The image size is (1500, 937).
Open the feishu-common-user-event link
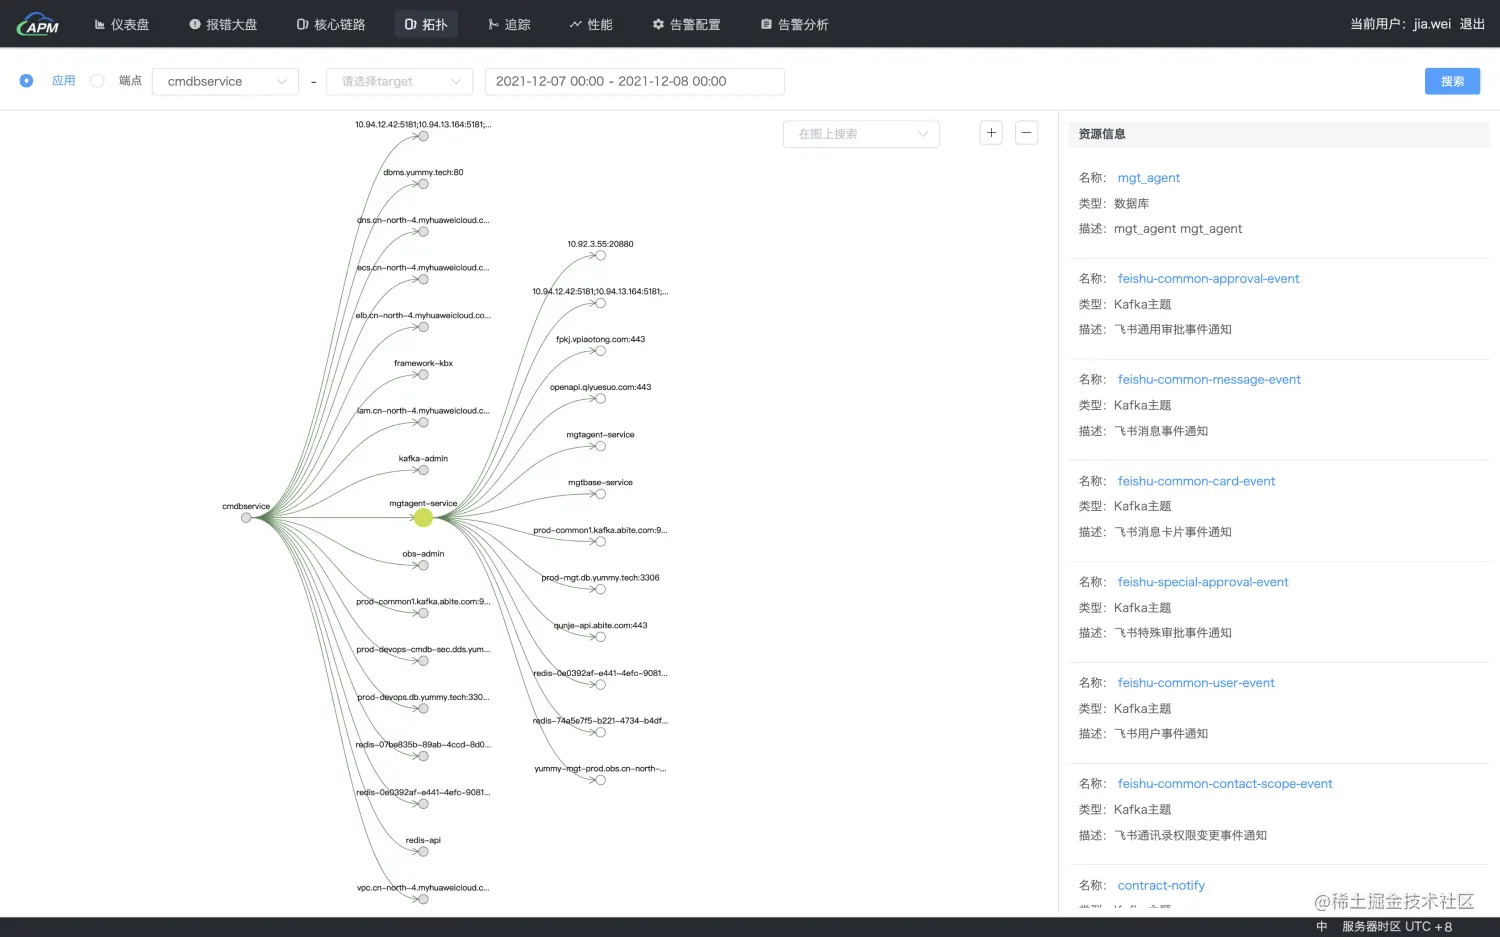(1196, 683)
